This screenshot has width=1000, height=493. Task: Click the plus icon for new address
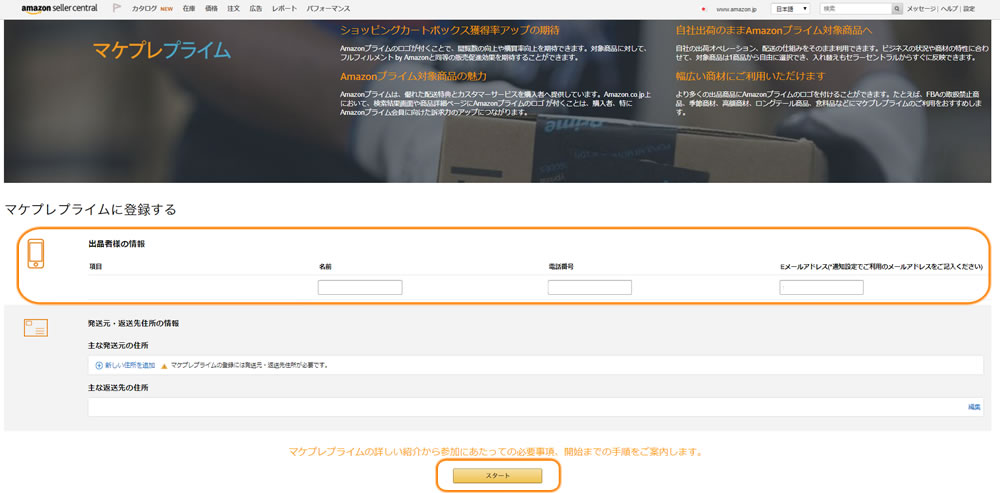pos(99,365)
